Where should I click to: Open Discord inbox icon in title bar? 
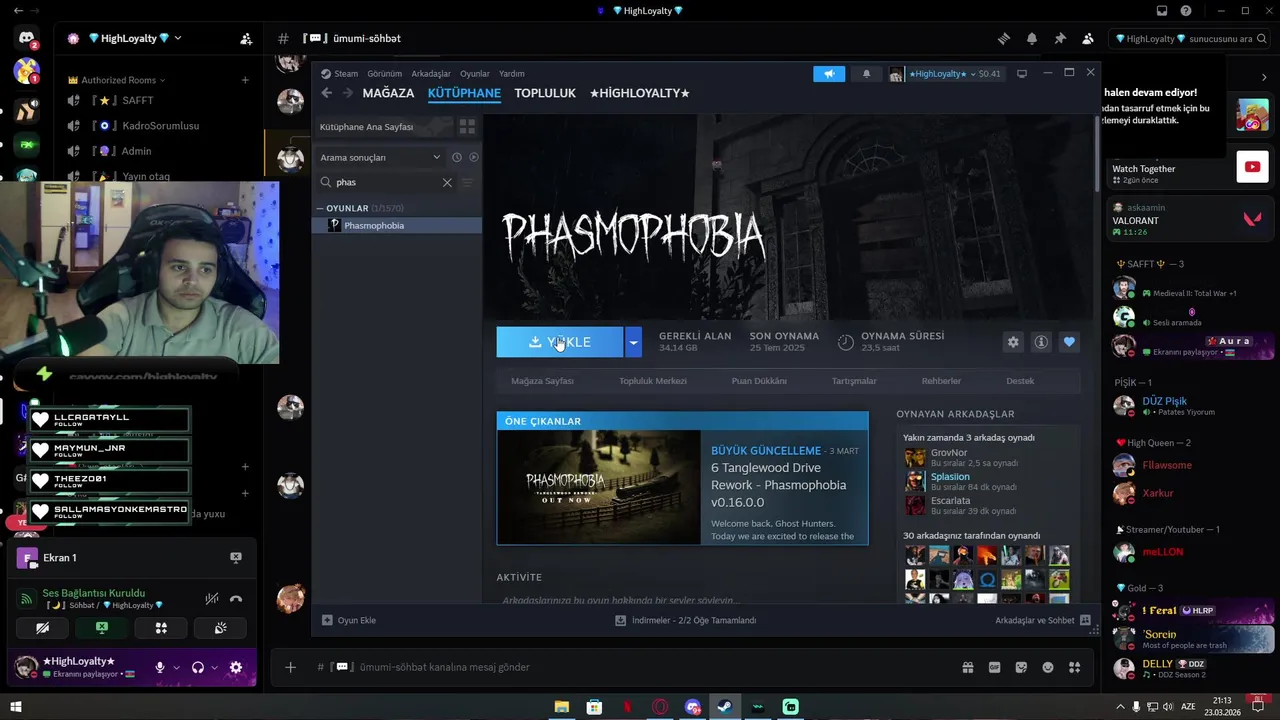[x=1162, y=11]
